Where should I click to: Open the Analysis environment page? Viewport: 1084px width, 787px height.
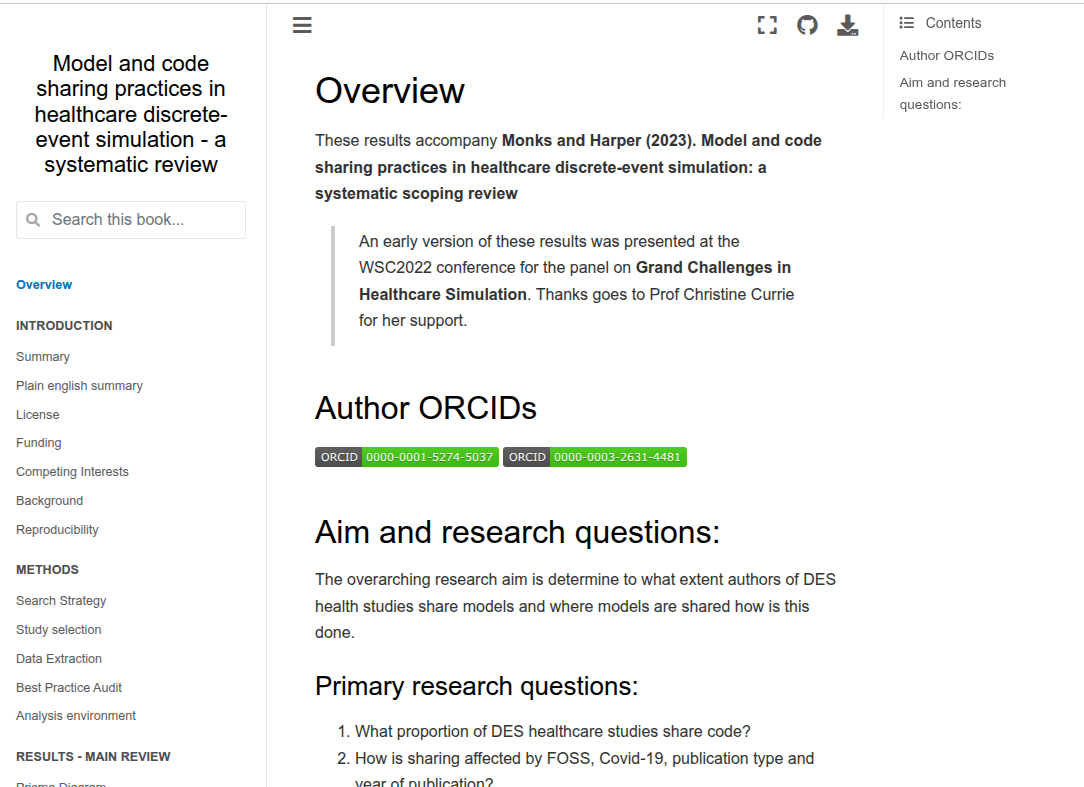[76, 716]
